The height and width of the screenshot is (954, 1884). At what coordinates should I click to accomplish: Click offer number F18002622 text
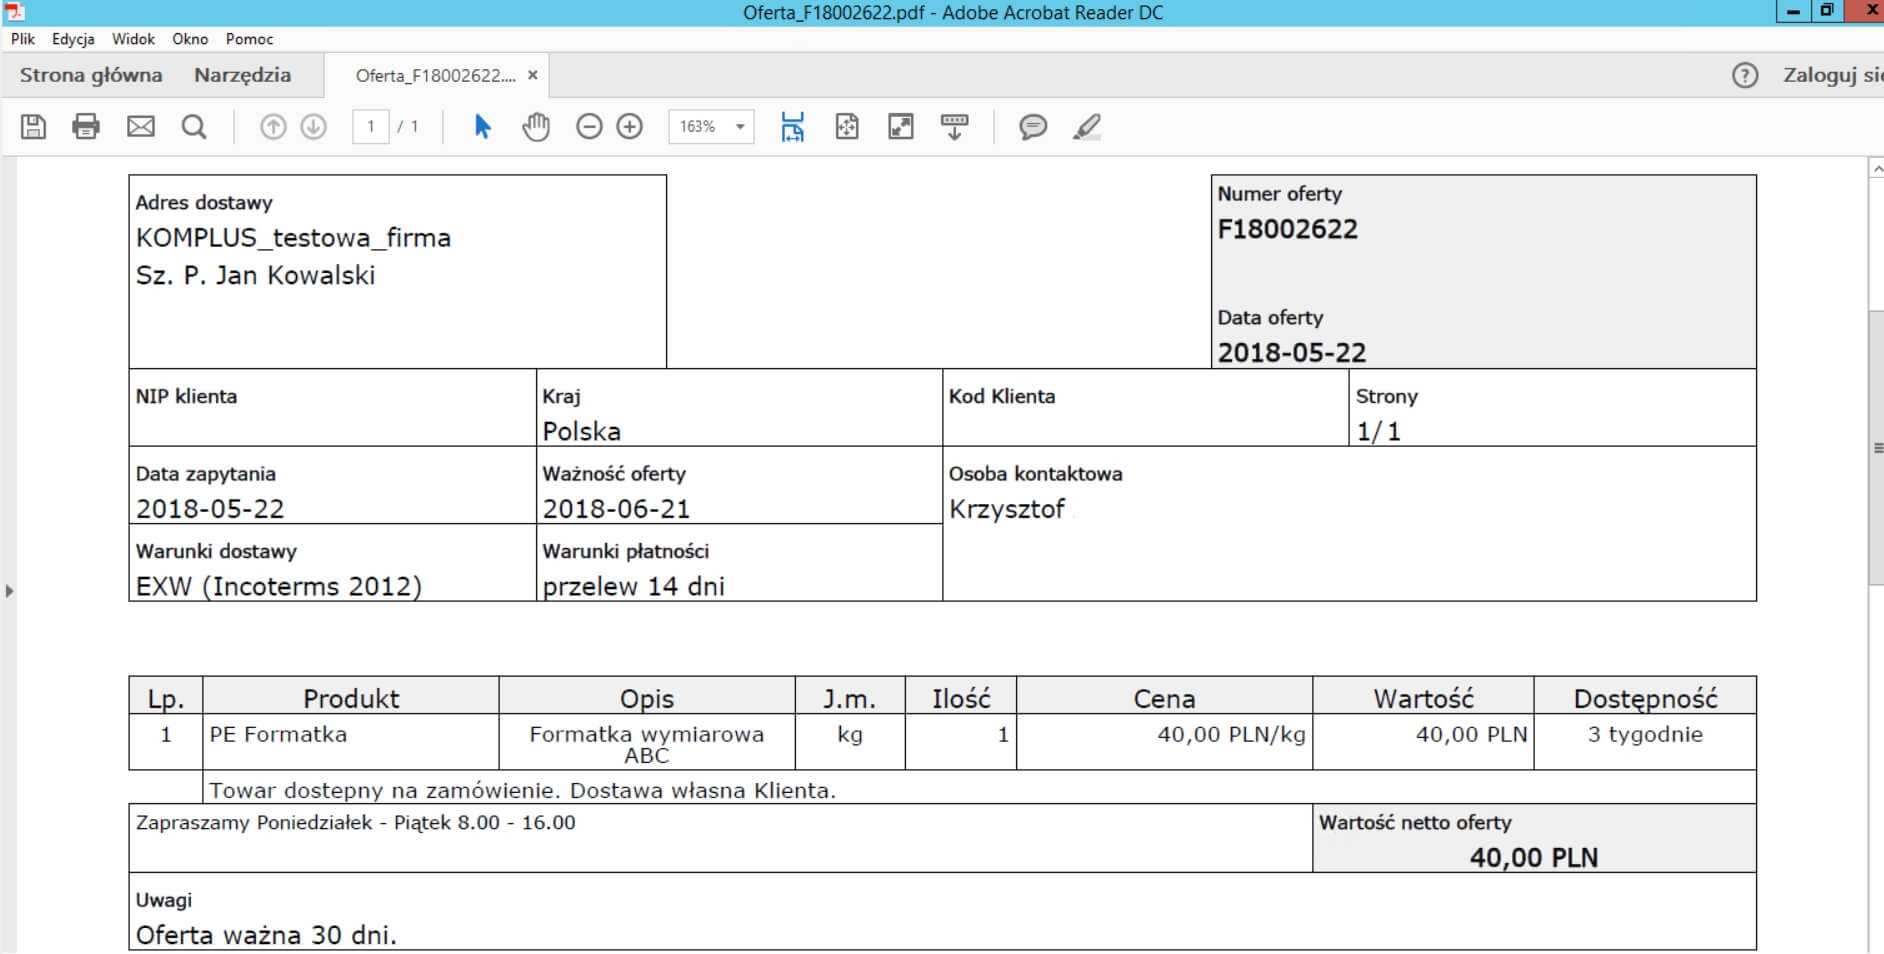tap(1287, 229)
